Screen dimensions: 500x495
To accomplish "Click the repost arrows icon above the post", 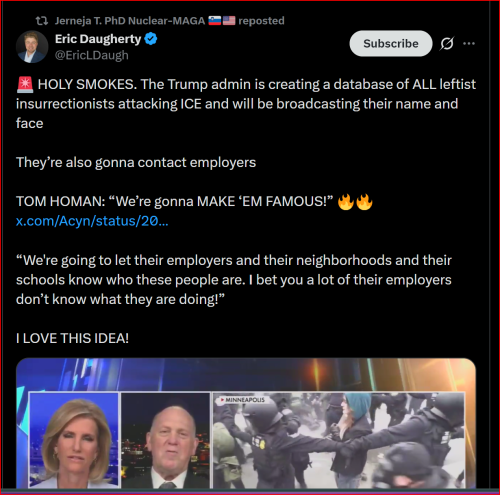I will (x=42, y=21).
